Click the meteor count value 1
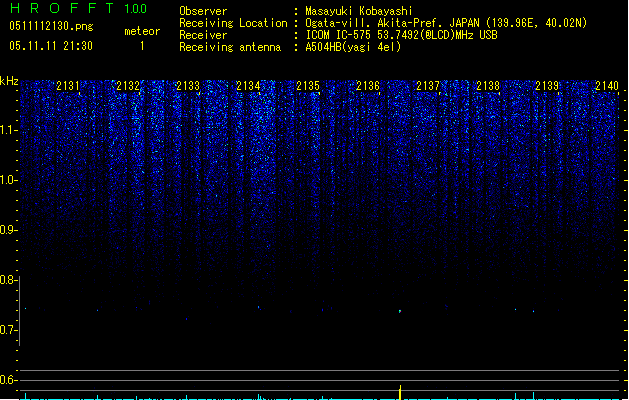 point(142,46)
